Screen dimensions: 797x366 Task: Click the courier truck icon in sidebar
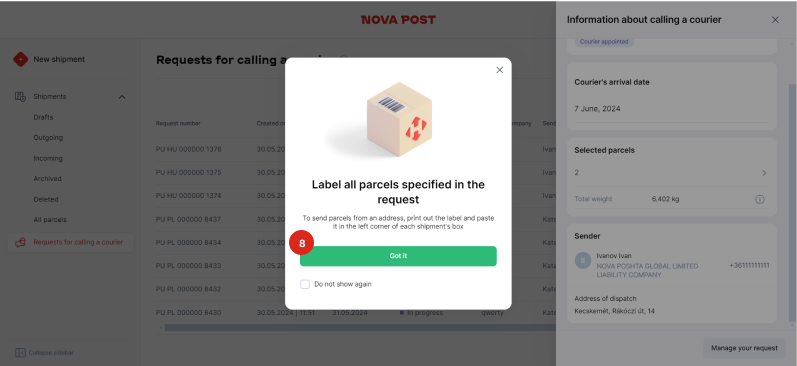(20, 242)
